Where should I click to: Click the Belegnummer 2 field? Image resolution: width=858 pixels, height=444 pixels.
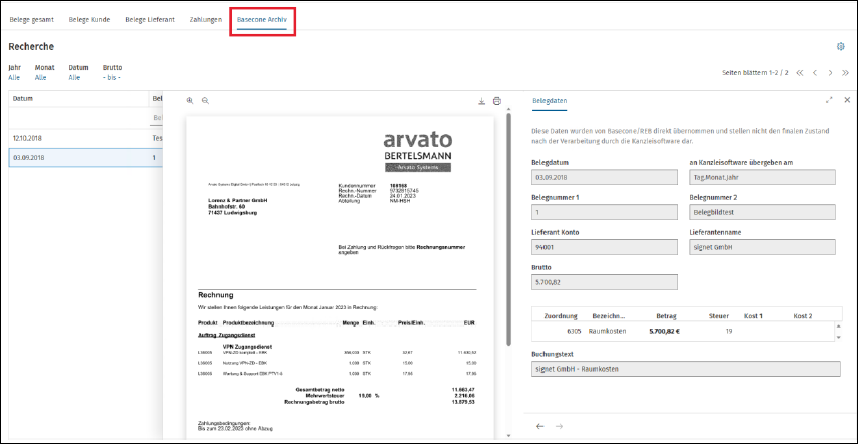[762, 212]
